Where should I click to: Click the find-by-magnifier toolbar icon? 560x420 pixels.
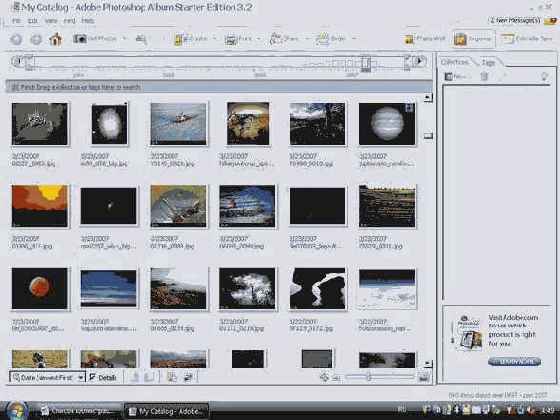click(x=141, y=39)
